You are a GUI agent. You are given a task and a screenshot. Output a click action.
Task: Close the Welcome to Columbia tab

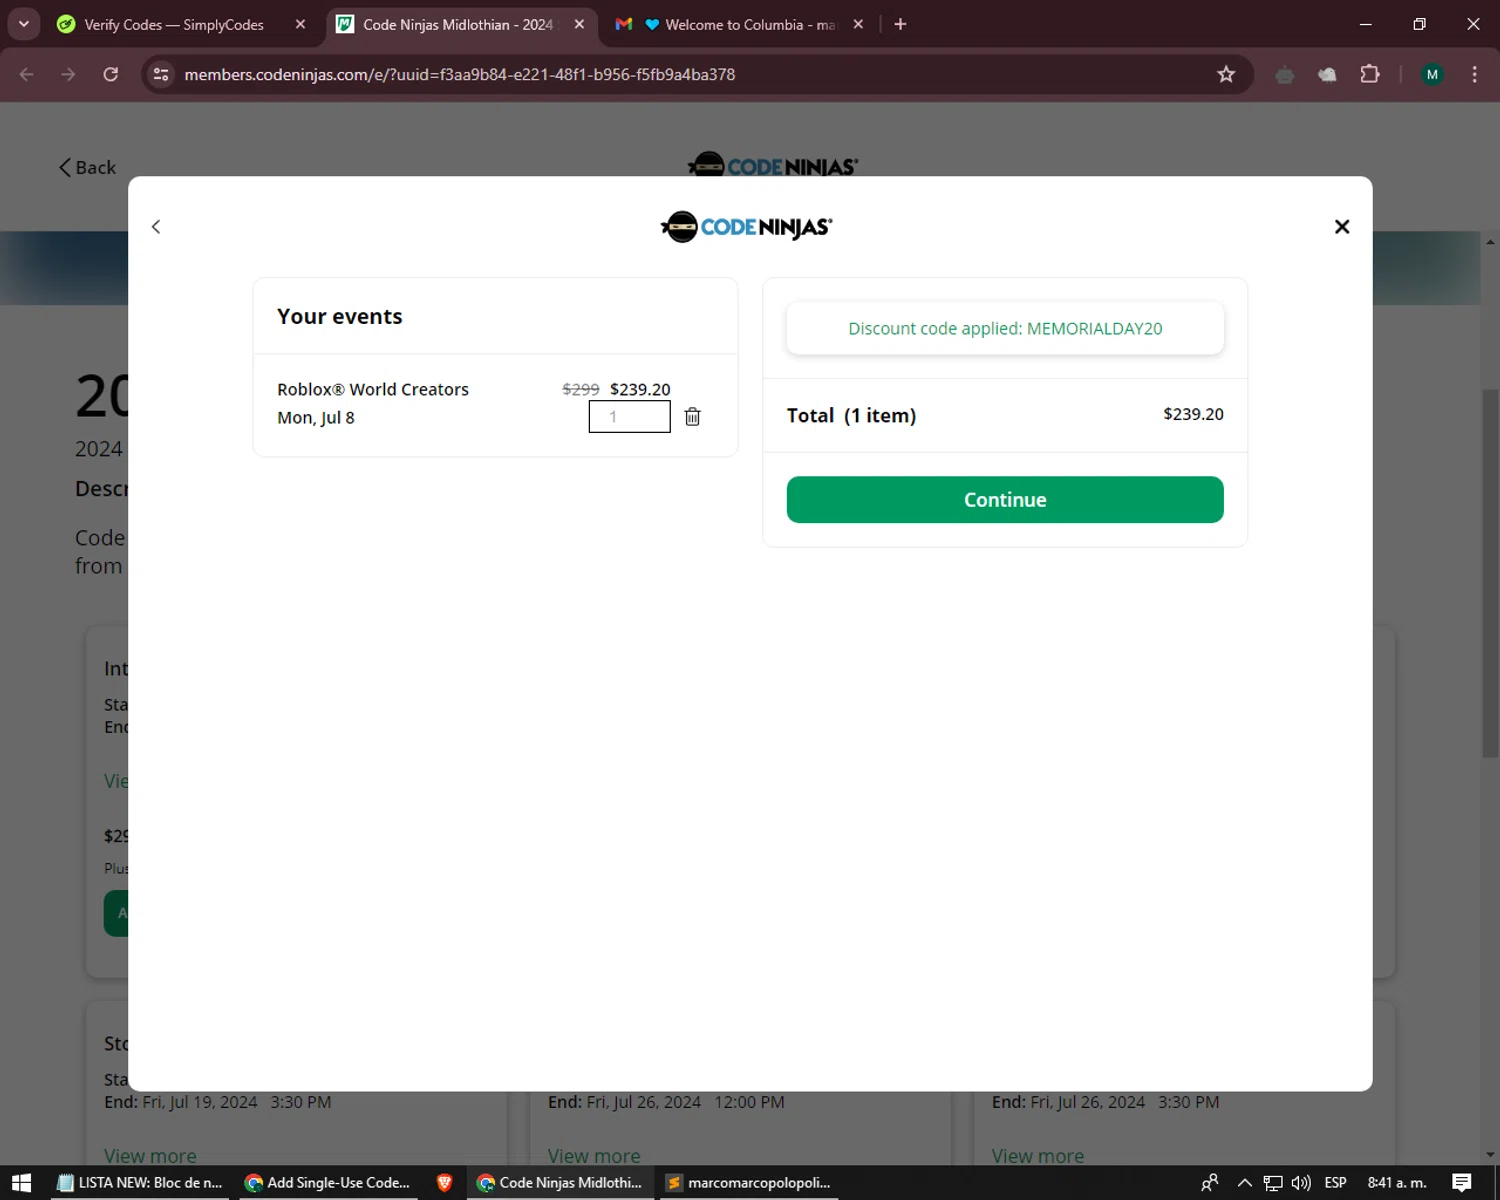858,24
